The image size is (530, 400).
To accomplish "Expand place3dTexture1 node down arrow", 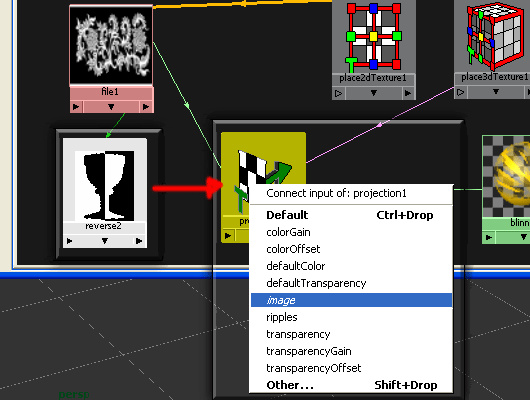I will (x=496, y=92).
